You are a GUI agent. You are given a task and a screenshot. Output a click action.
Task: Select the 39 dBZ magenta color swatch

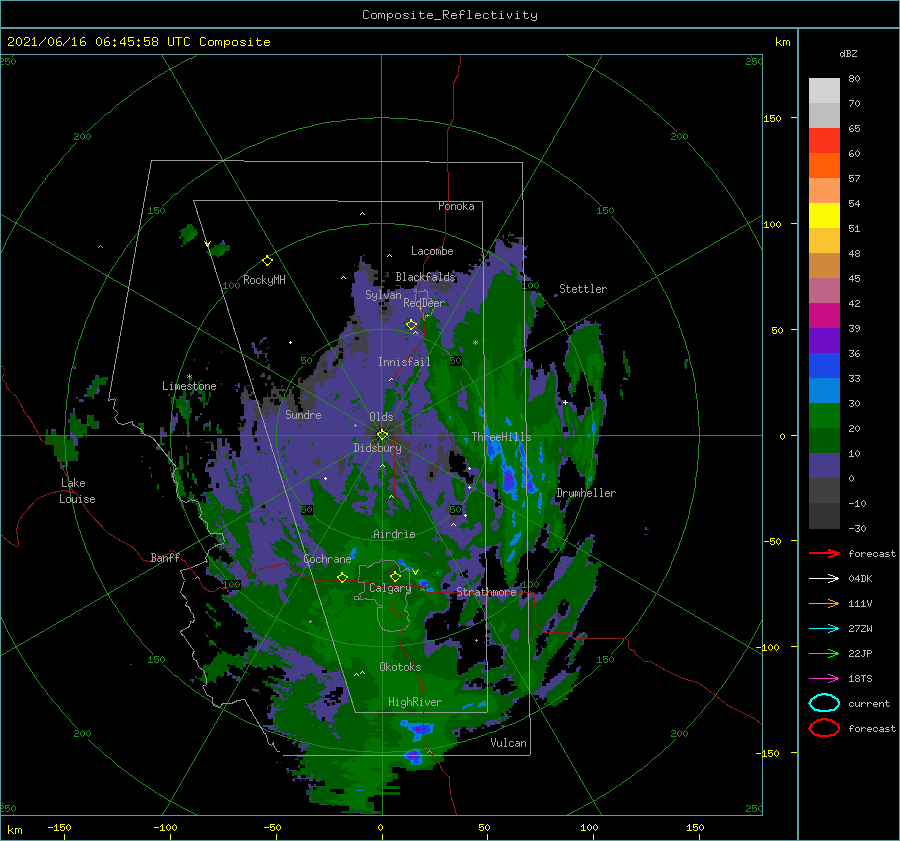[x=824, y=316]
